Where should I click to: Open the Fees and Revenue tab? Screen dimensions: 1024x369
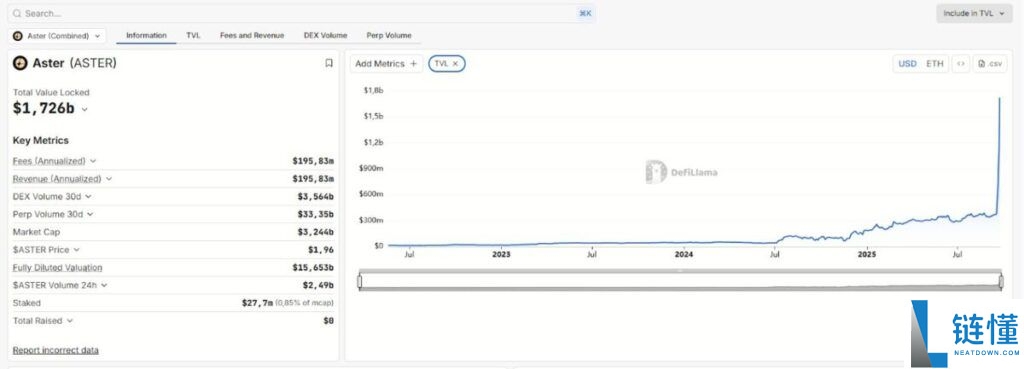tap(251, 35)
